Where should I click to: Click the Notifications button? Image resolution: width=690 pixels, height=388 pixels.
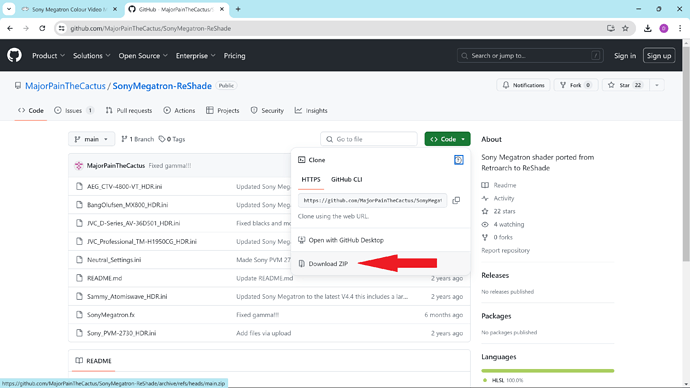(523, 85)
